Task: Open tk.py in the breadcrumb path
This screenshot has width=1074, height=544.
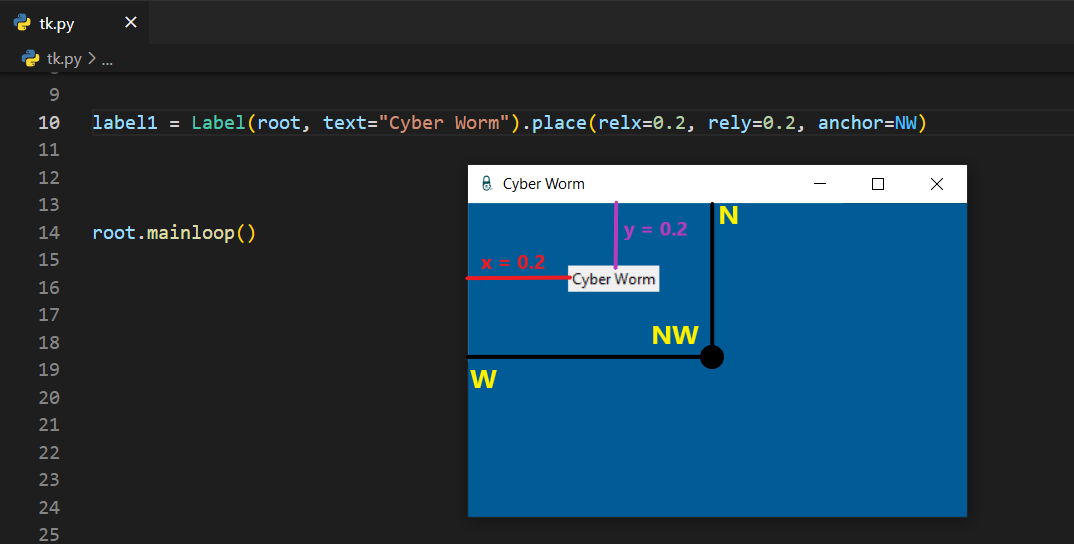Action: pyautogui.click(x=65, y=59)
